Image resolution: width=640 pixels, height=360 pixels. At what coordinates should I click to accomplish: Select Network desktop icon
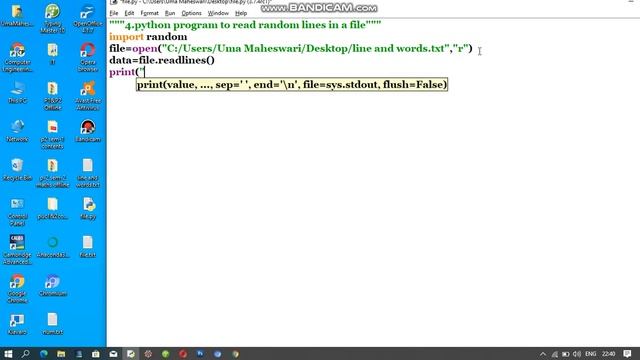17,131
